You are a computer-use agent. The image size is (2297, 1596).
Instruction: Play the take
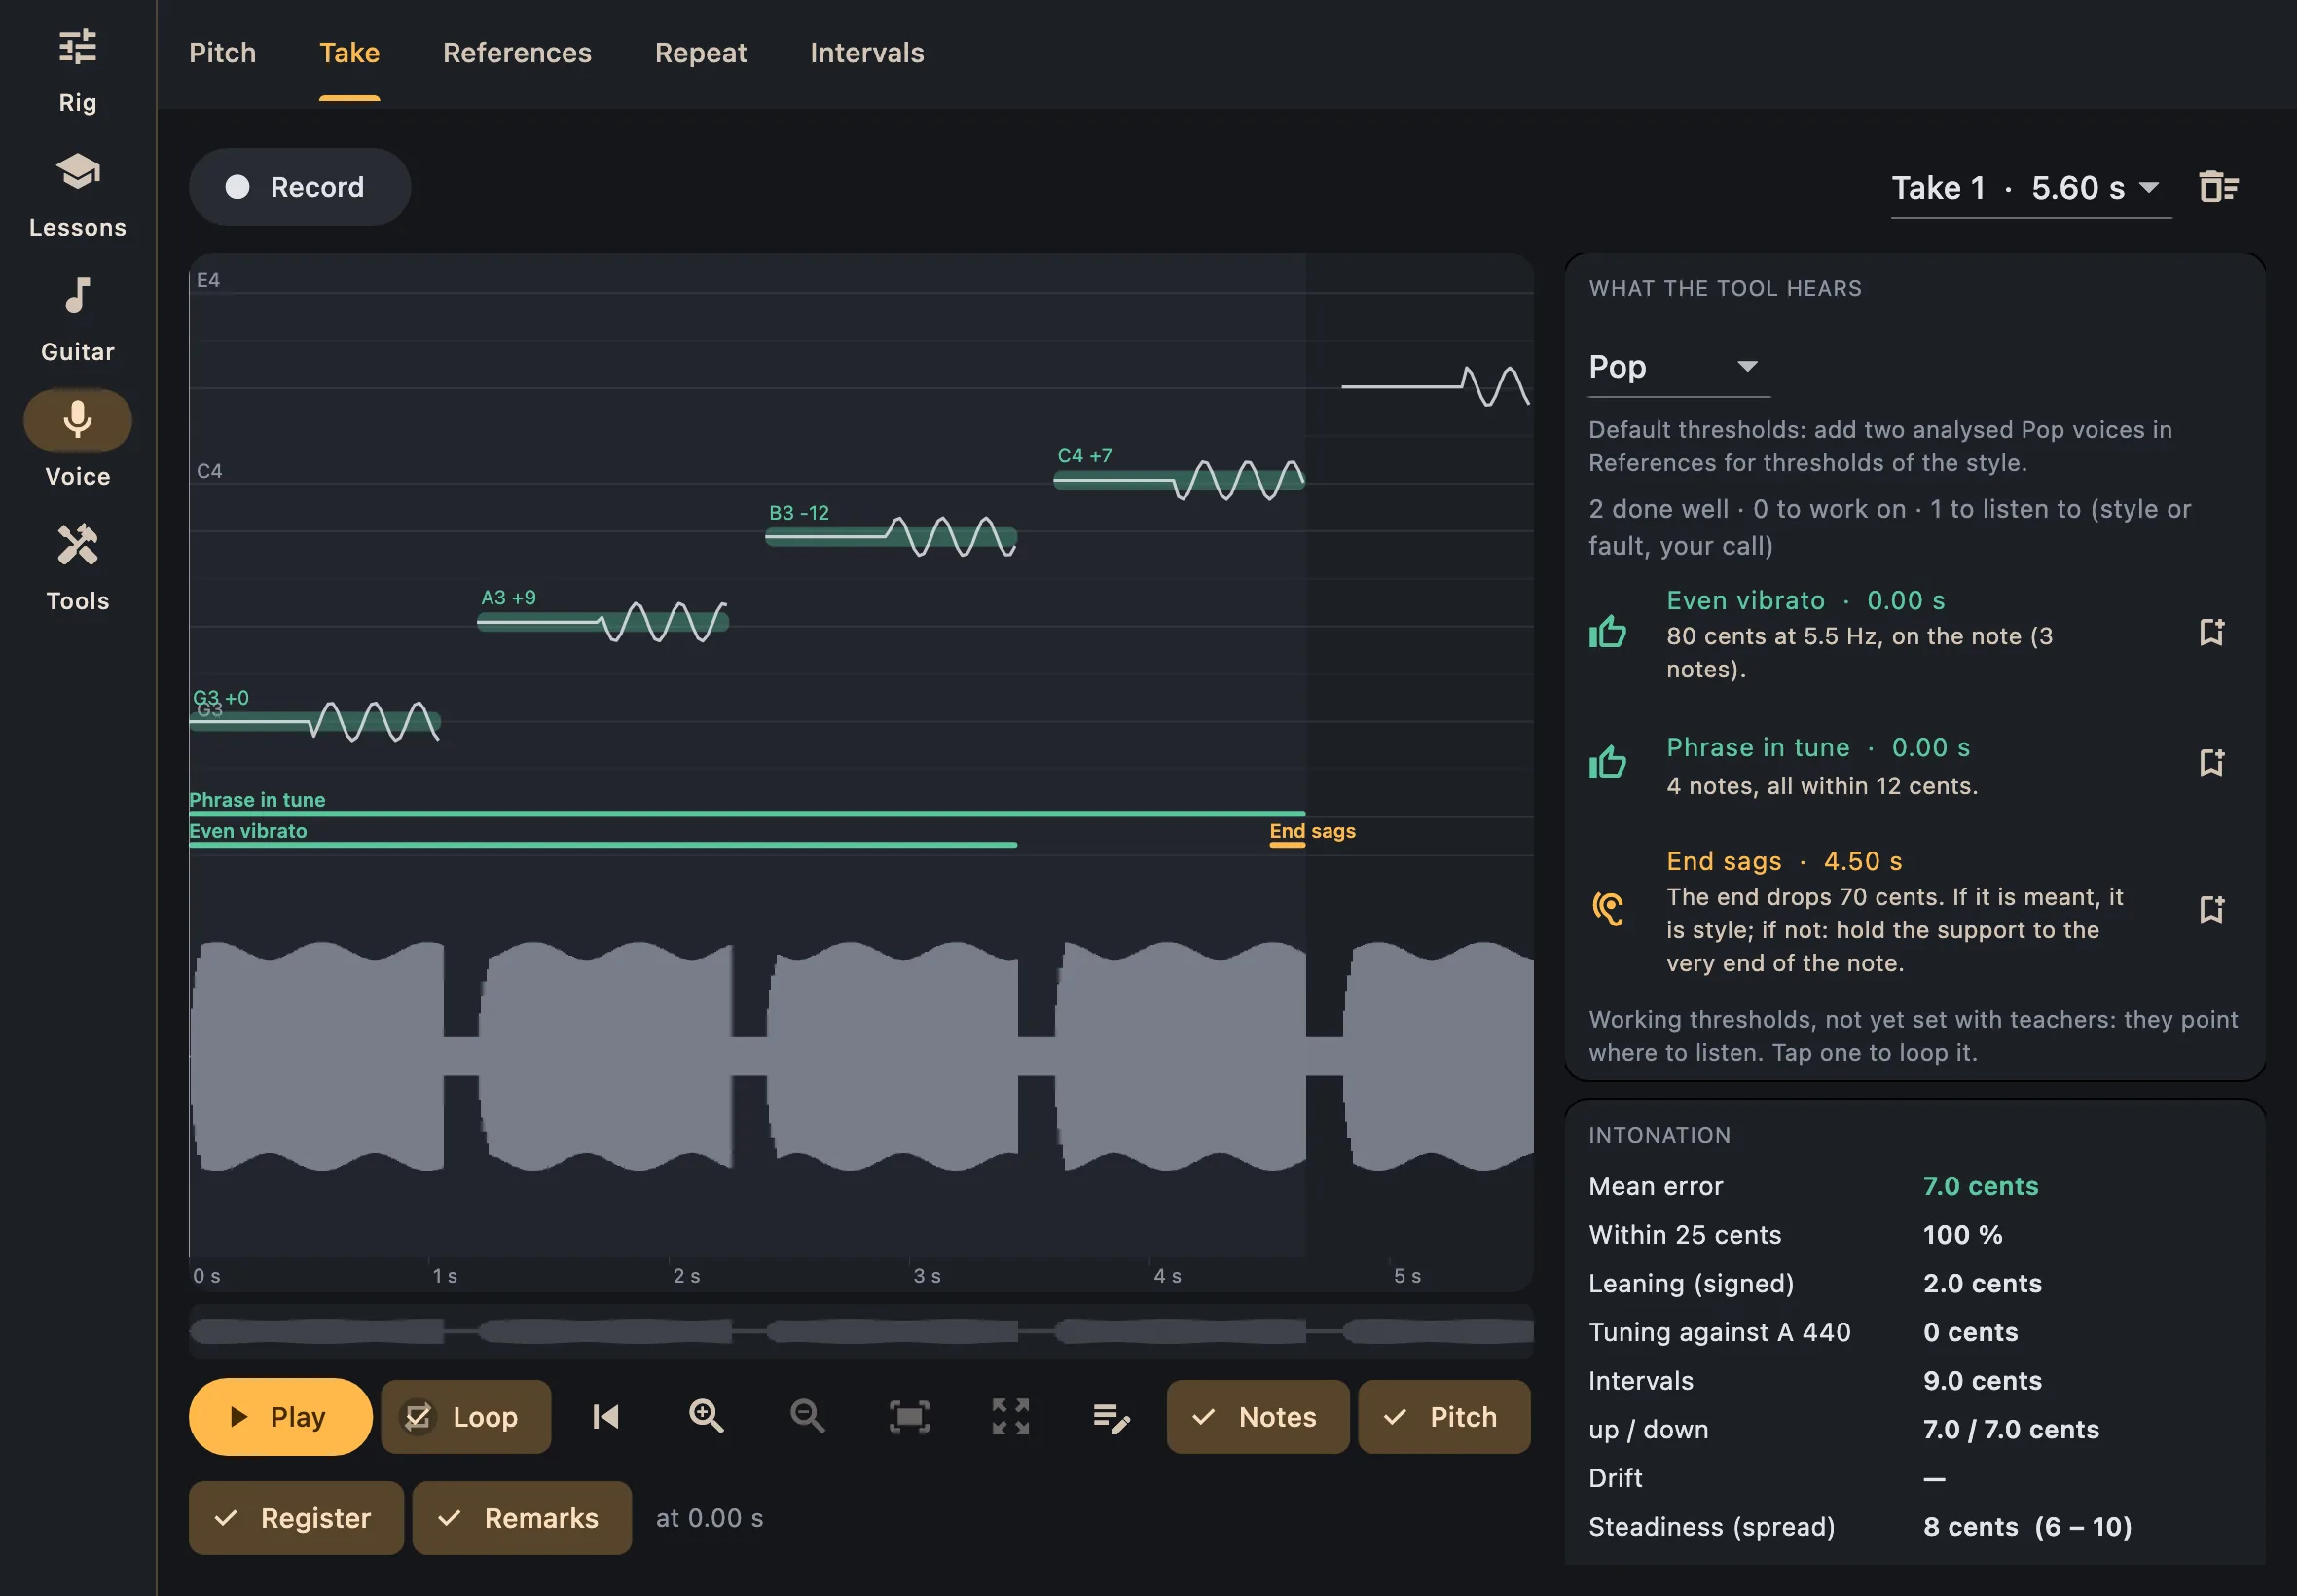280,1416
